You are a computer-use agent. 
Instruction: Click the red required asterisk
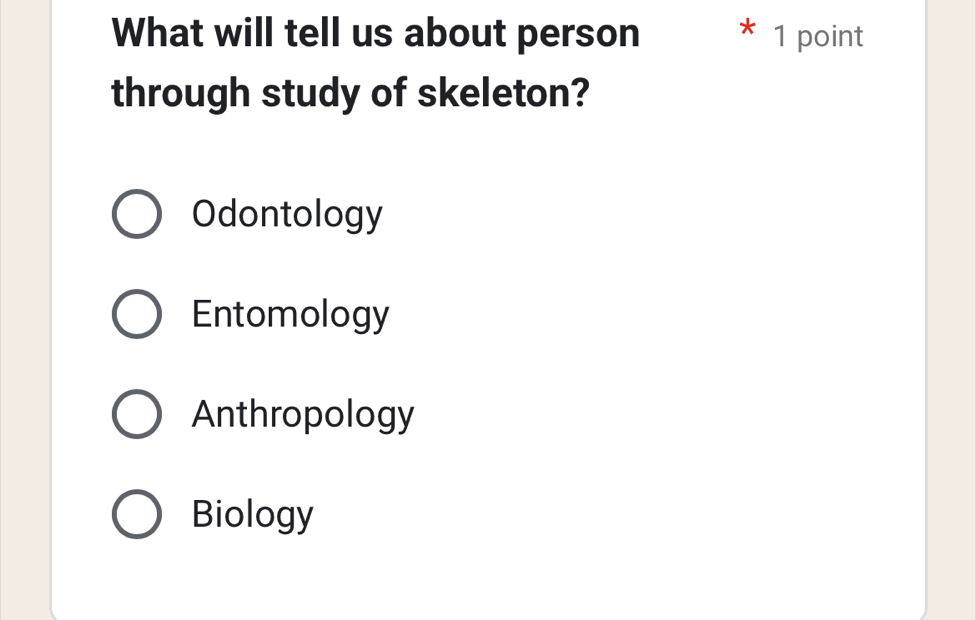point(747,33)
